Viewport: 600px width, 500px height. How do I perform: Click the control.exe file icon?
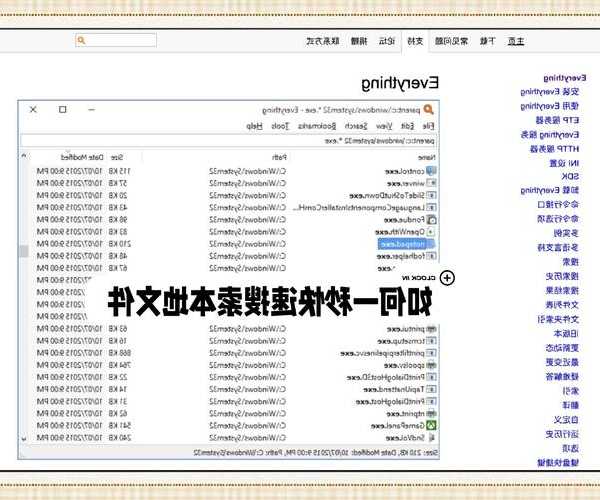click(x=431, y=172)
